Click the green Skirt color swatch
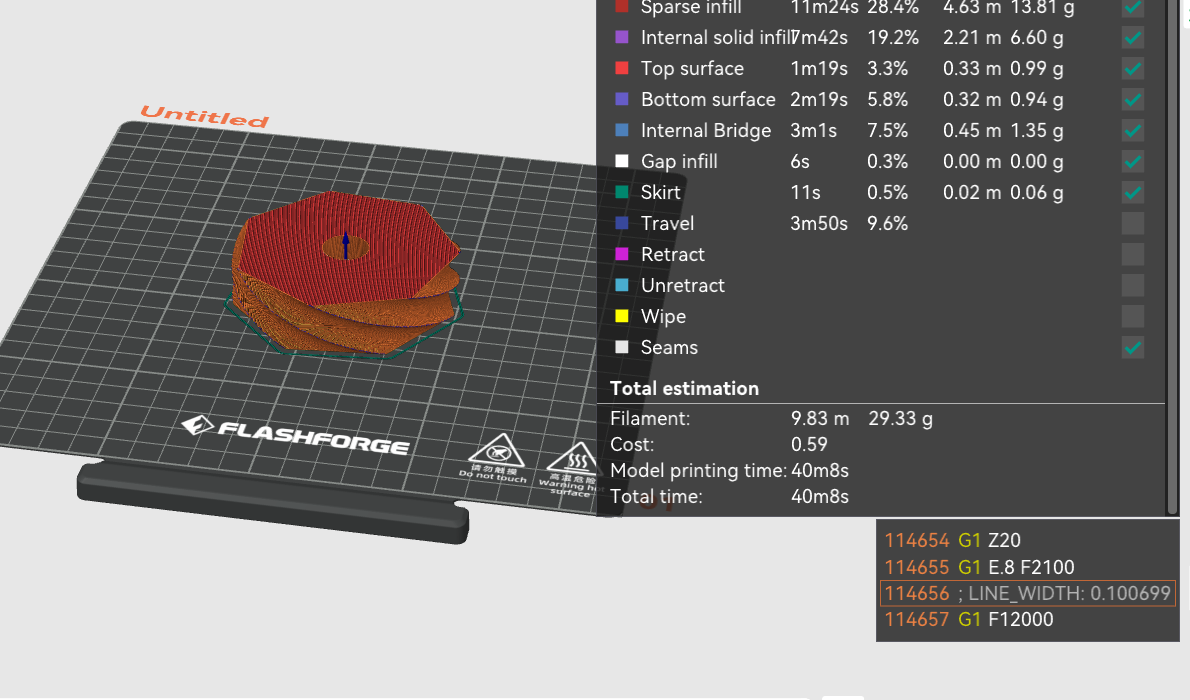 [x=622, y=192]
